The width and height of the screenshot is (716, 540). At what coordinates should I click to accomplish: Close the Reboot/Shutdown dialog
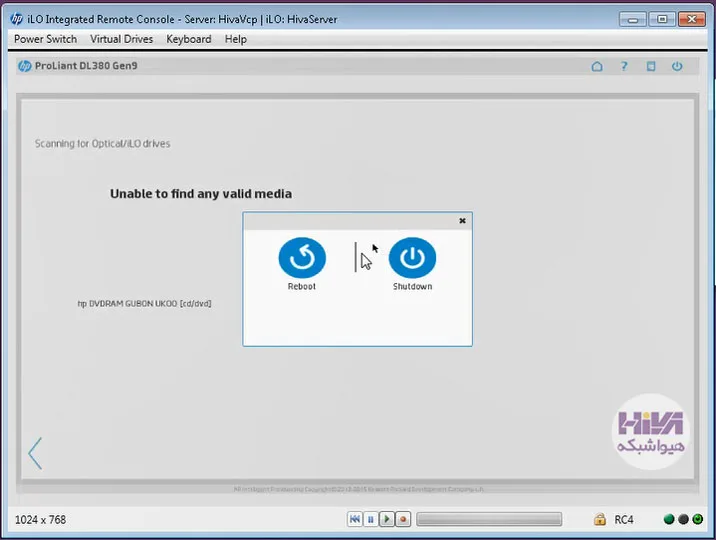tap(462, 221)
